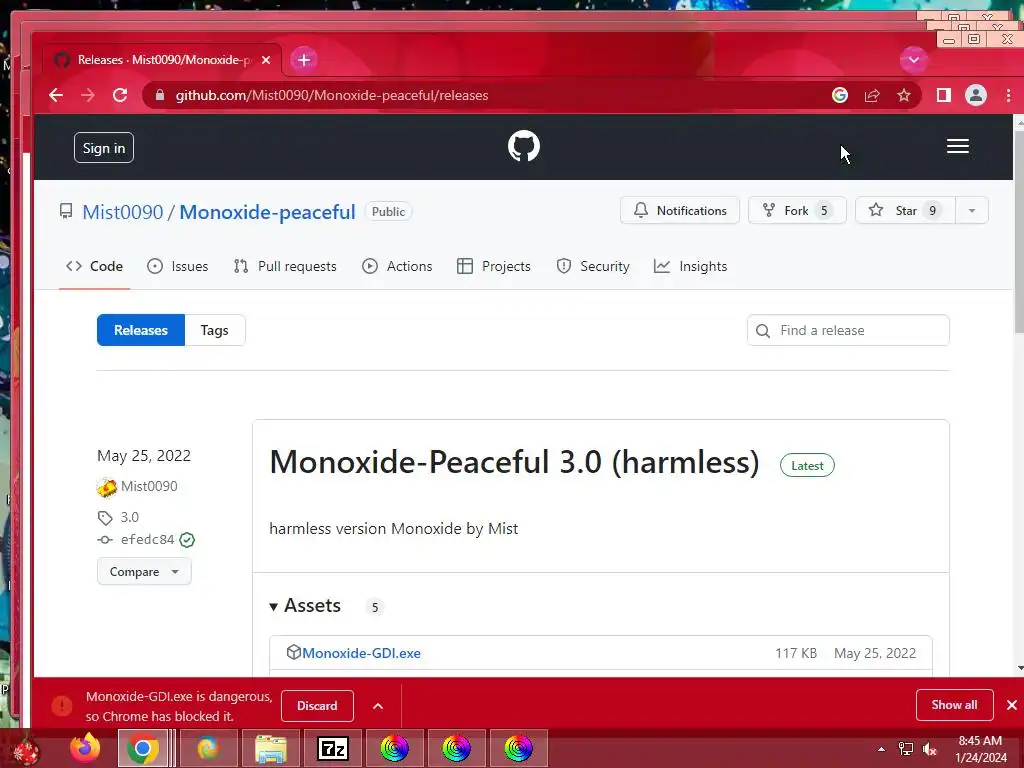
Task: Open the Projects tab
Action: tap(494, 266)
